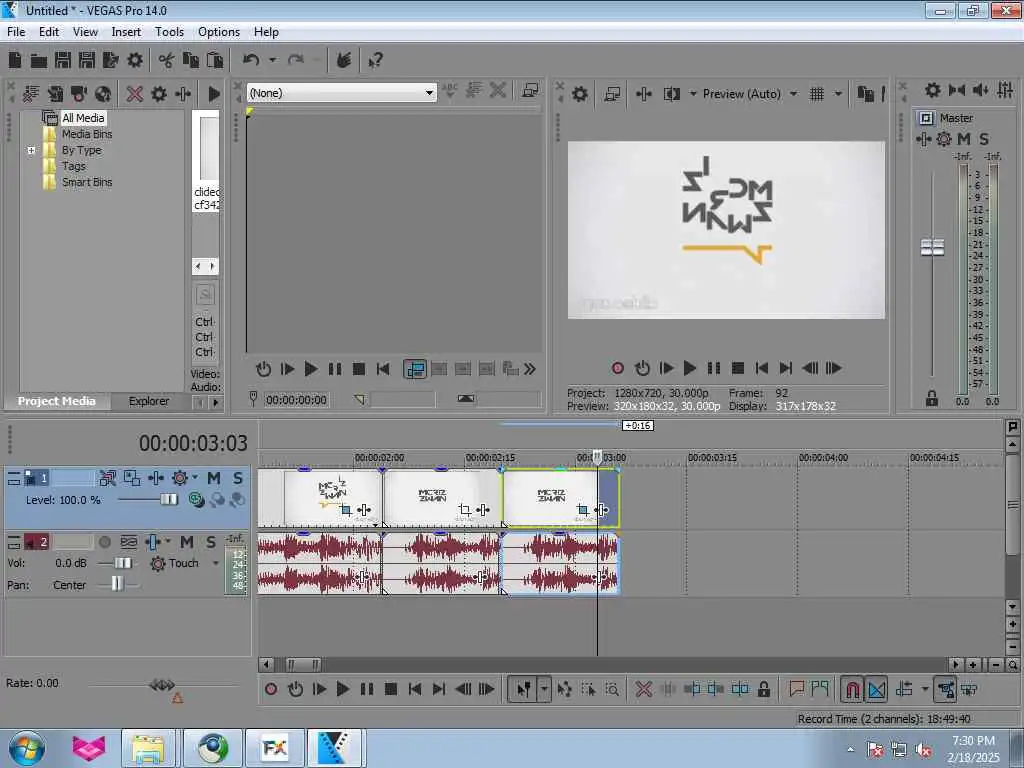
Task: Open the (None) preset dropdown
Action: pyautogui.click(x=342, y=93)
